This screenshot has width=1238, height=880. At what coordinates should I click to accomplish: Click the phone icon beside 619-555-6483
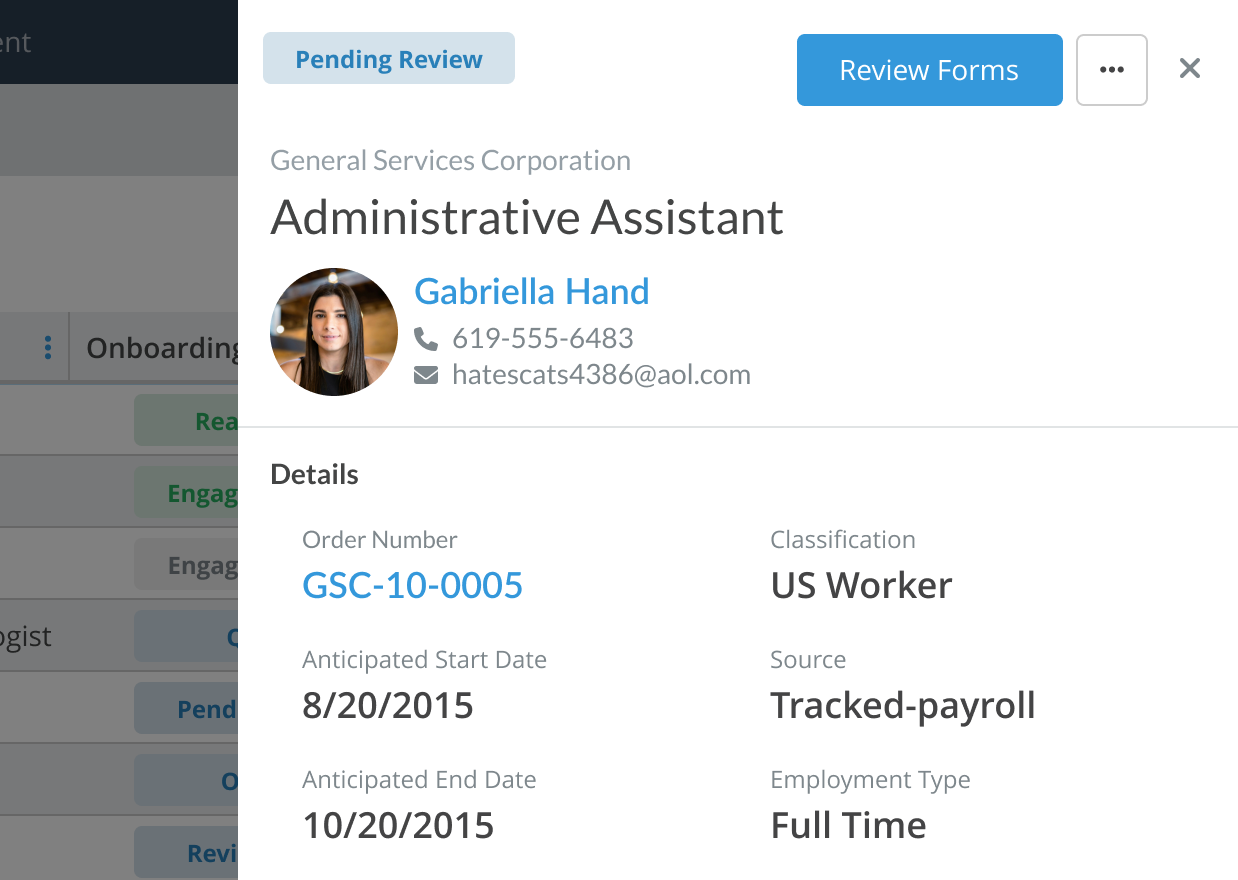426,339
